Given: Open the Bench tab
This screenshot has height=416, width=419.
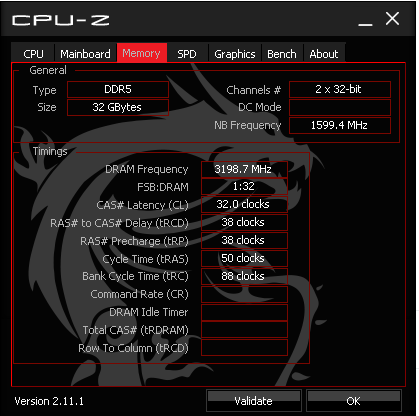Looking at the screenshot, I should point(282,53).
